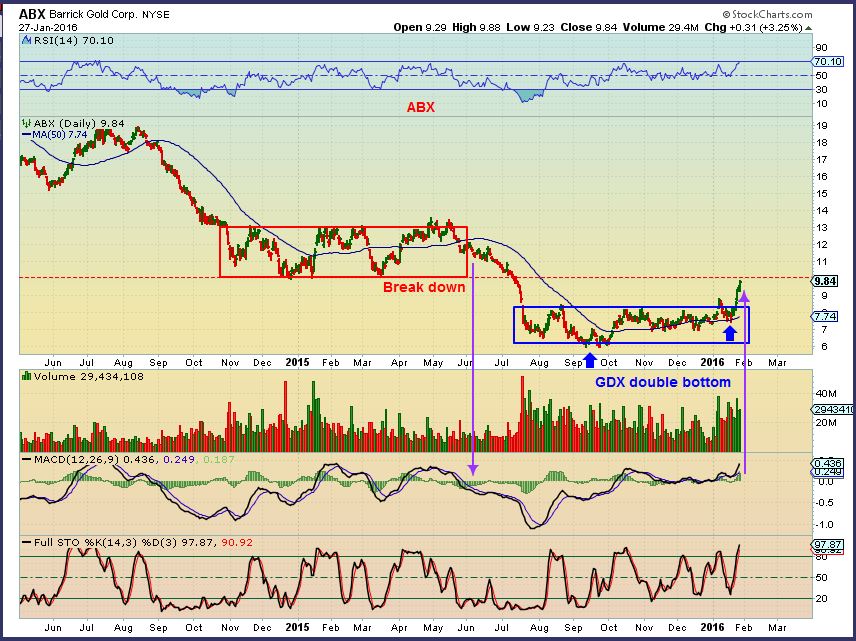This screenshot has height=641, width=856.
Task: Click the volume bars icon beside Volume legend
Action: click(27, 376)
